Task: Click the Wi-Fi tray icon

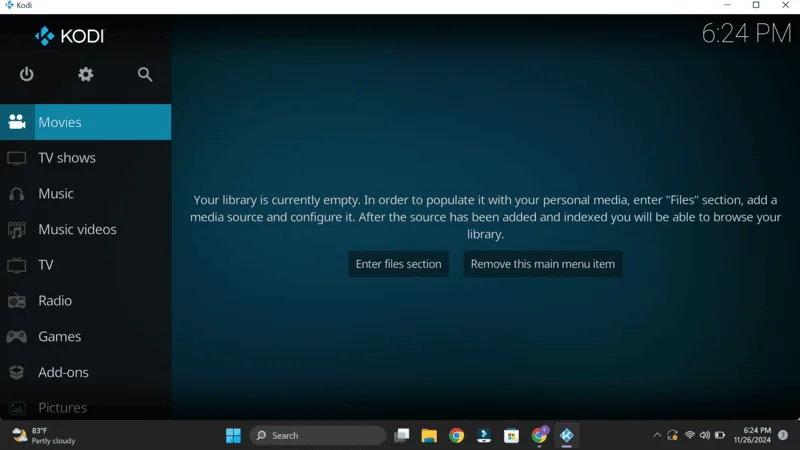Action: click(x=690, y=435)
